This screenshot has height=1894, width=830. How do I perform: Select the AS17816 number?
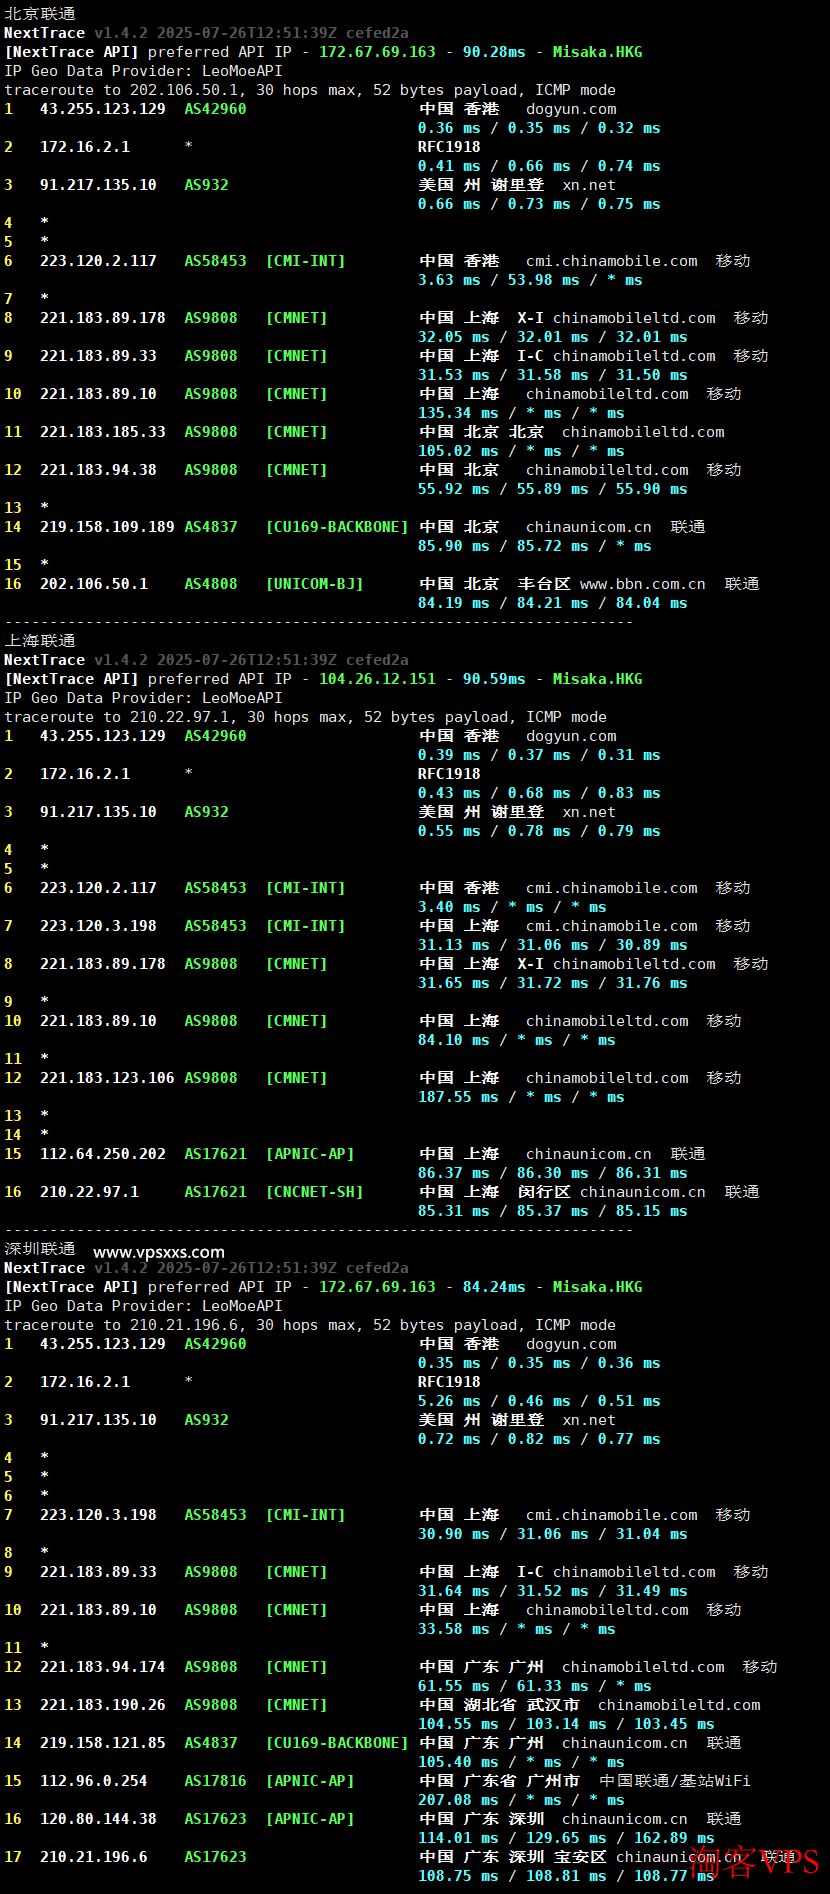point(215,1781)
